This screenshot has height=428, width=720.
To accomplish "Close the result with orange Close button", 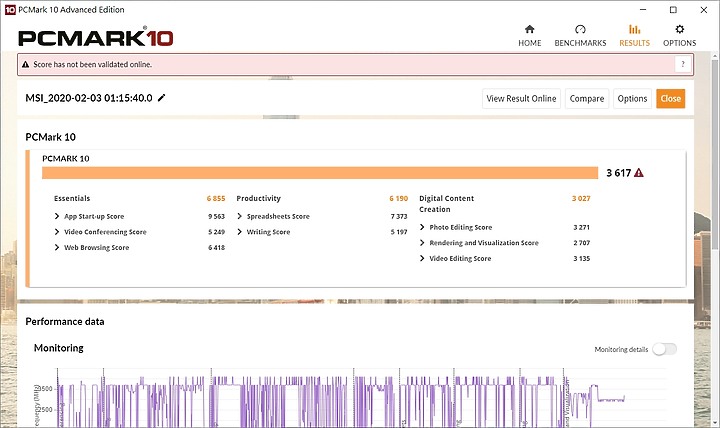I will (x=670, y=99).
